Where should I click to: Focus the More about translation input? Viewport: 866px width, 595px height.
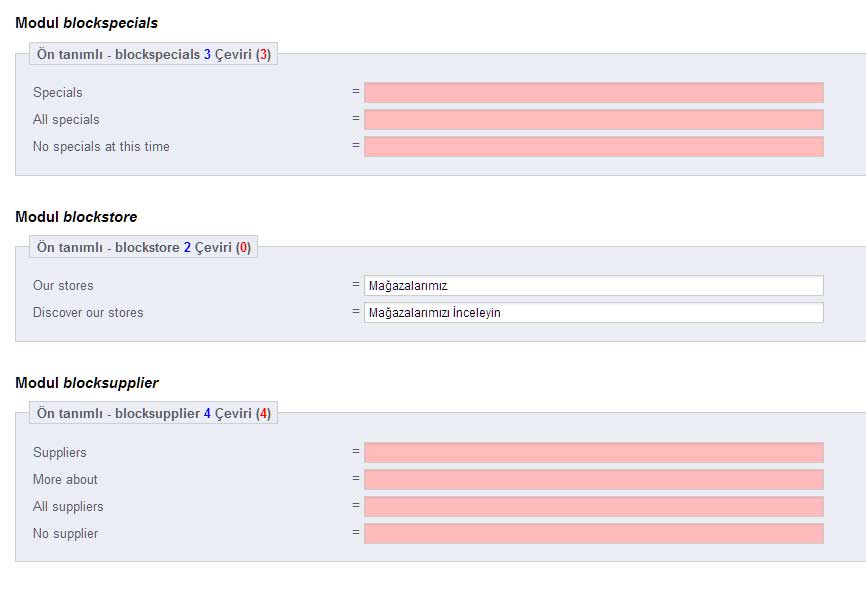pyautogui.click(x=593, y=480)
